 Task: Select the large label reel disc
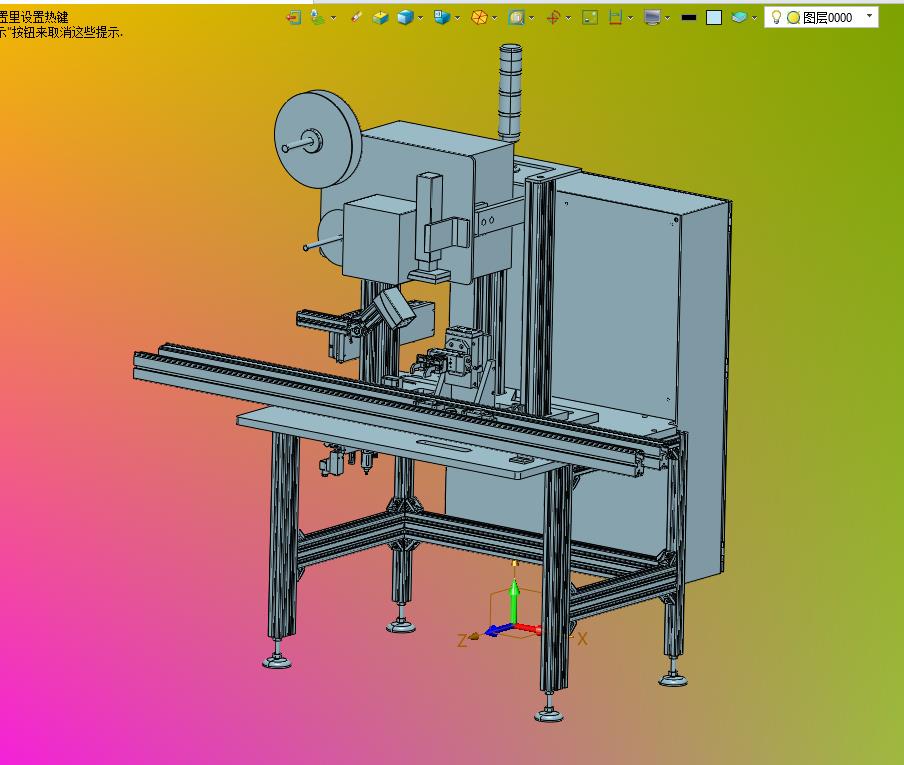(317, 138)
